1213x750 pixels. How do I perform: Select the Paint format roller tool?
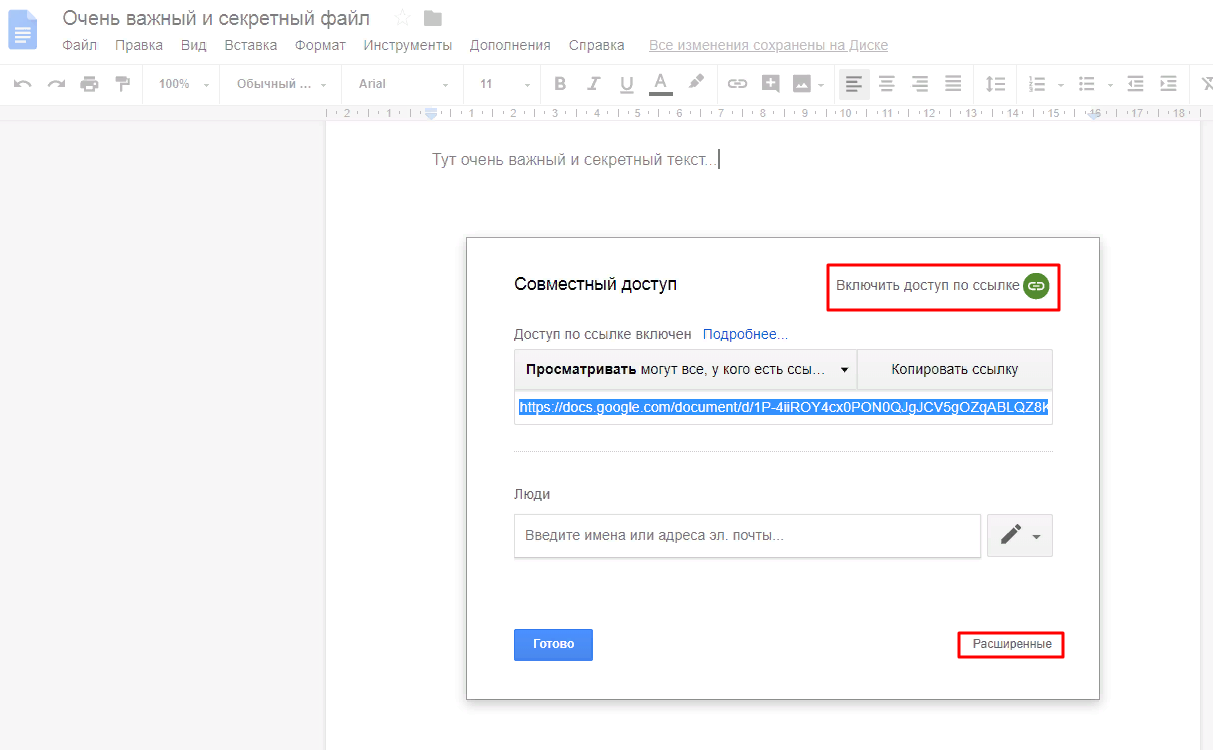click(x=123, y=84)
